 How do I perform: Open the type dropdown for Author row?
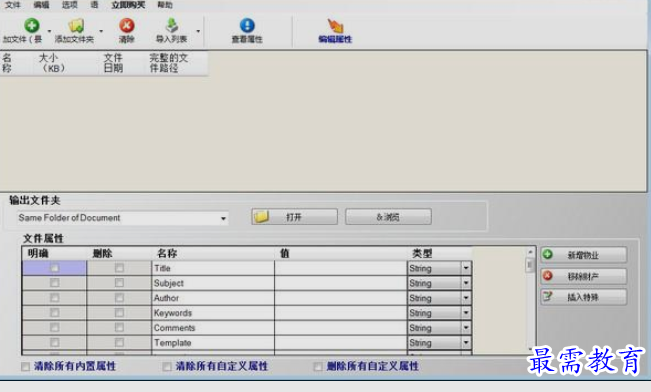466,298
